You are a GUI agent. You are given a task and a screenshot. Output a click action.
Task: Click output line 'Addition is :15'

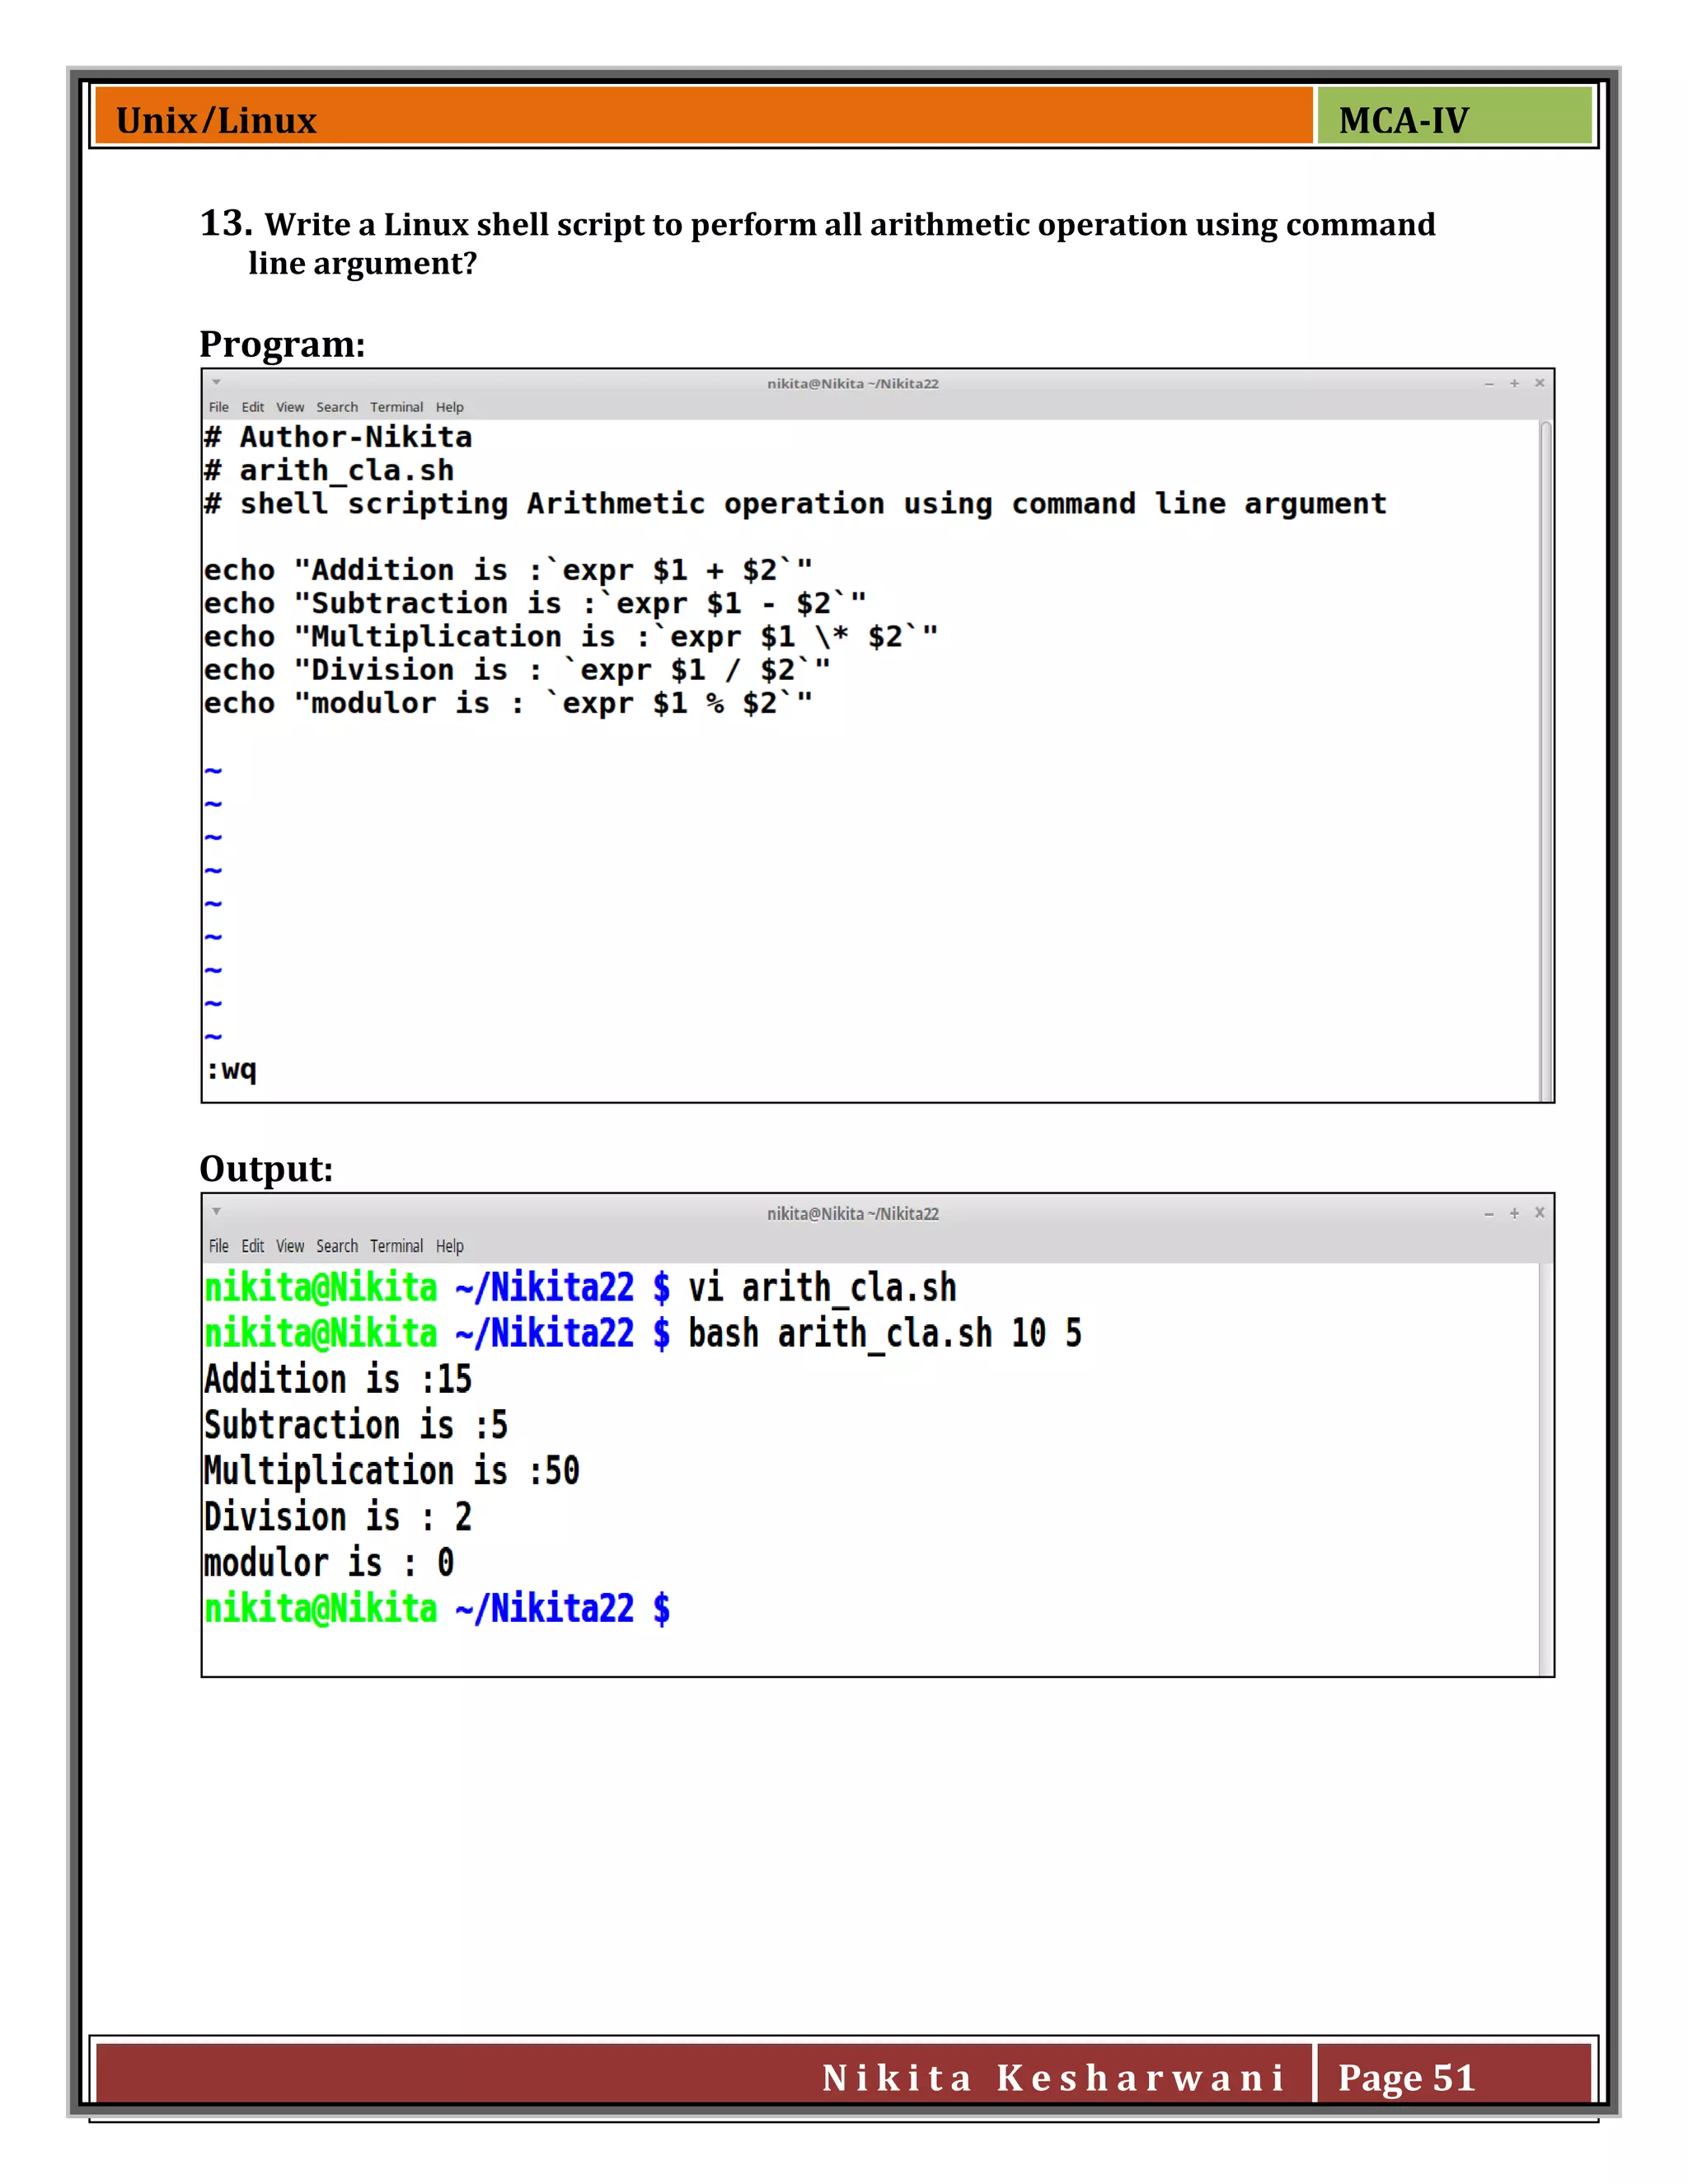click(x=338, y=1380)
